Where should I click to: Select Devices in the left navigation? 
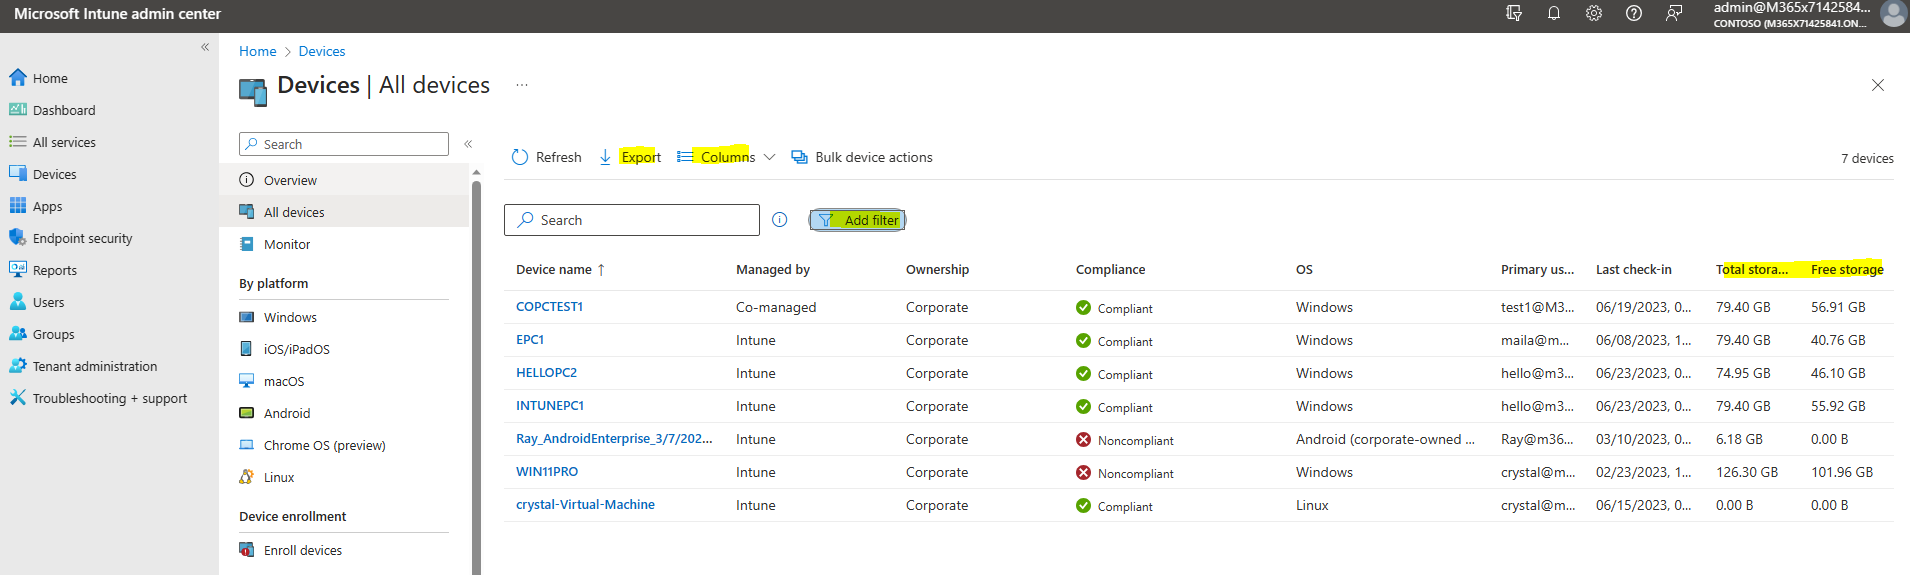[x=54, y=174]
